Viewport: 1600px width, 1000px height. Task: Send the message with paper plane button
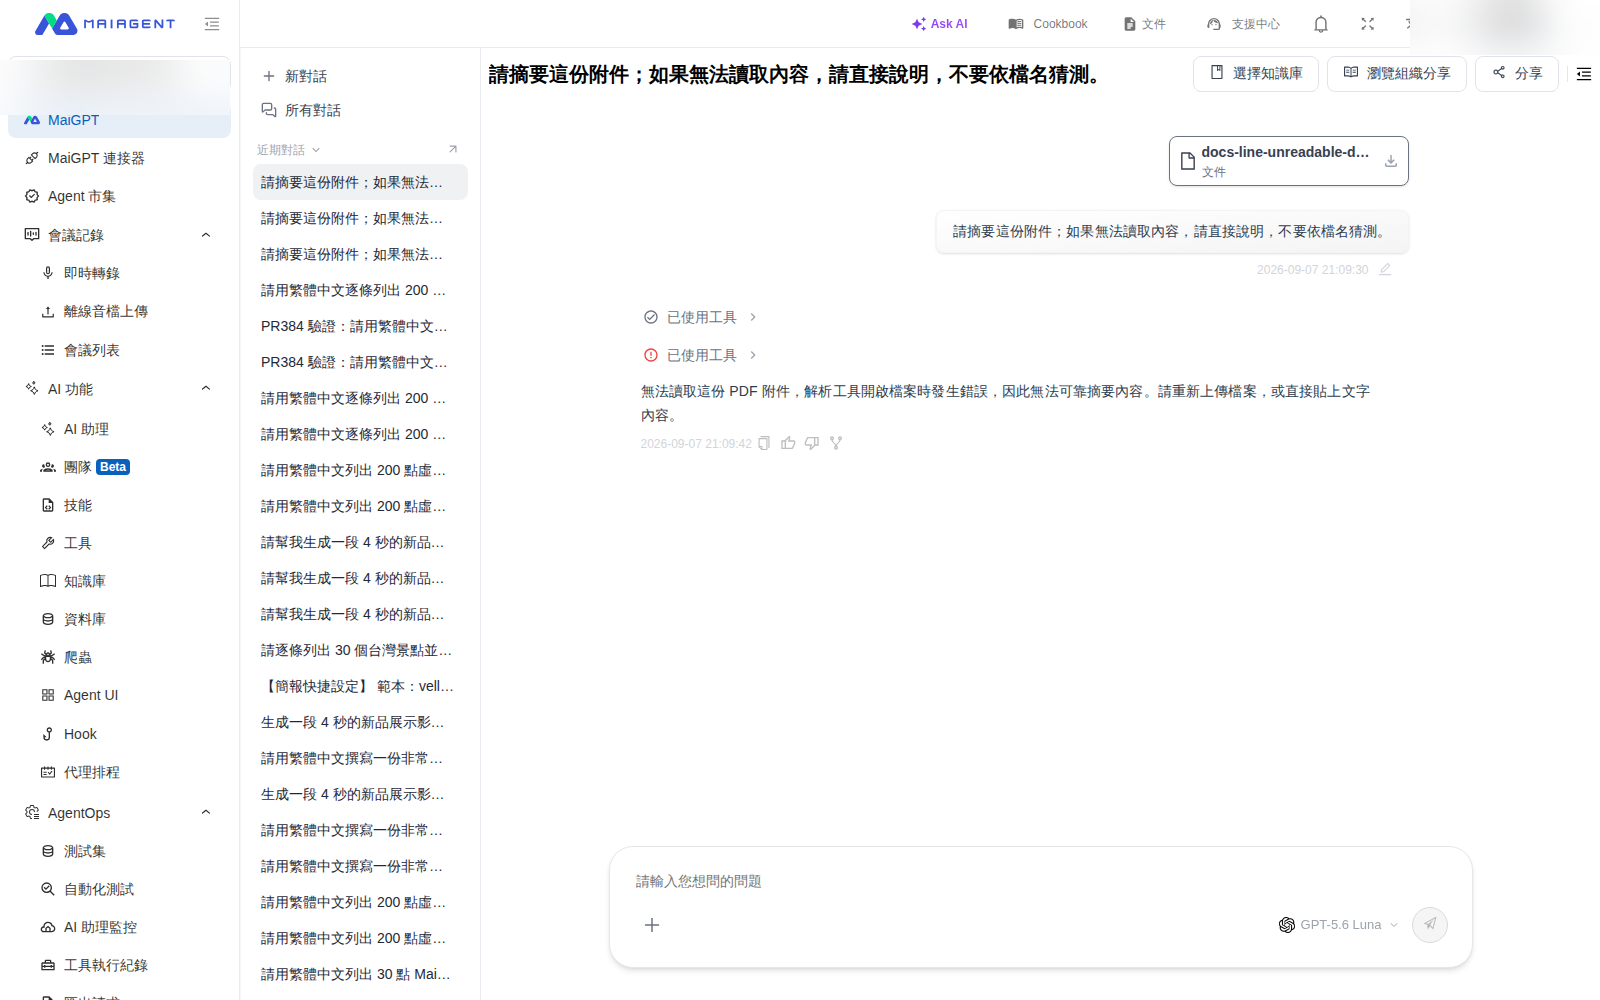1430,924
